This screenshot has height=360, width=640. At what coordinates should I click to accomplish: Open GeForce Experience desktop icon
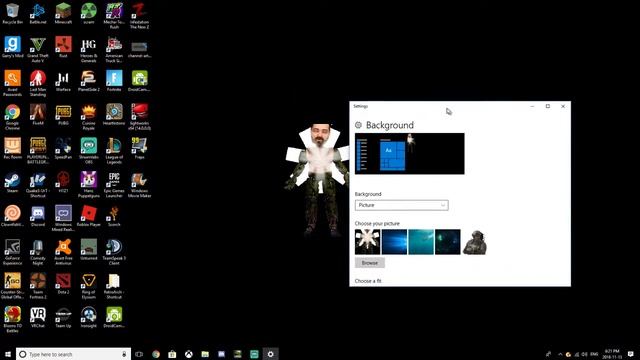(12, 252)
